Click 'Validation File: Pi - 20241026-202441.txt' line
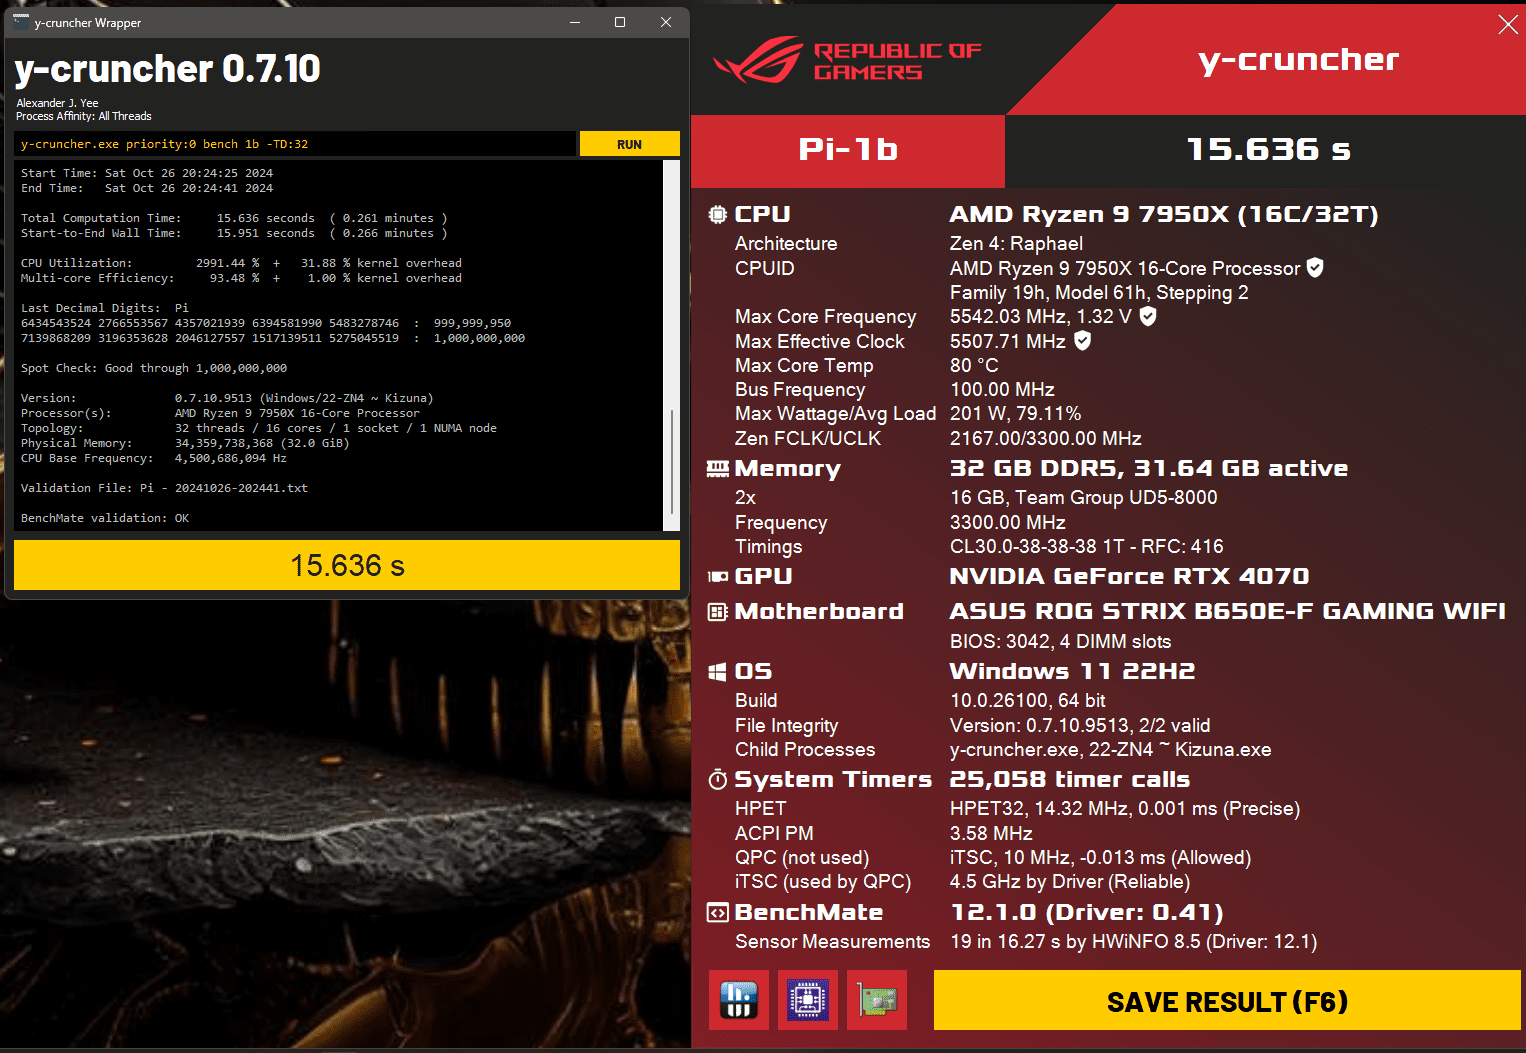 point(164,488)
